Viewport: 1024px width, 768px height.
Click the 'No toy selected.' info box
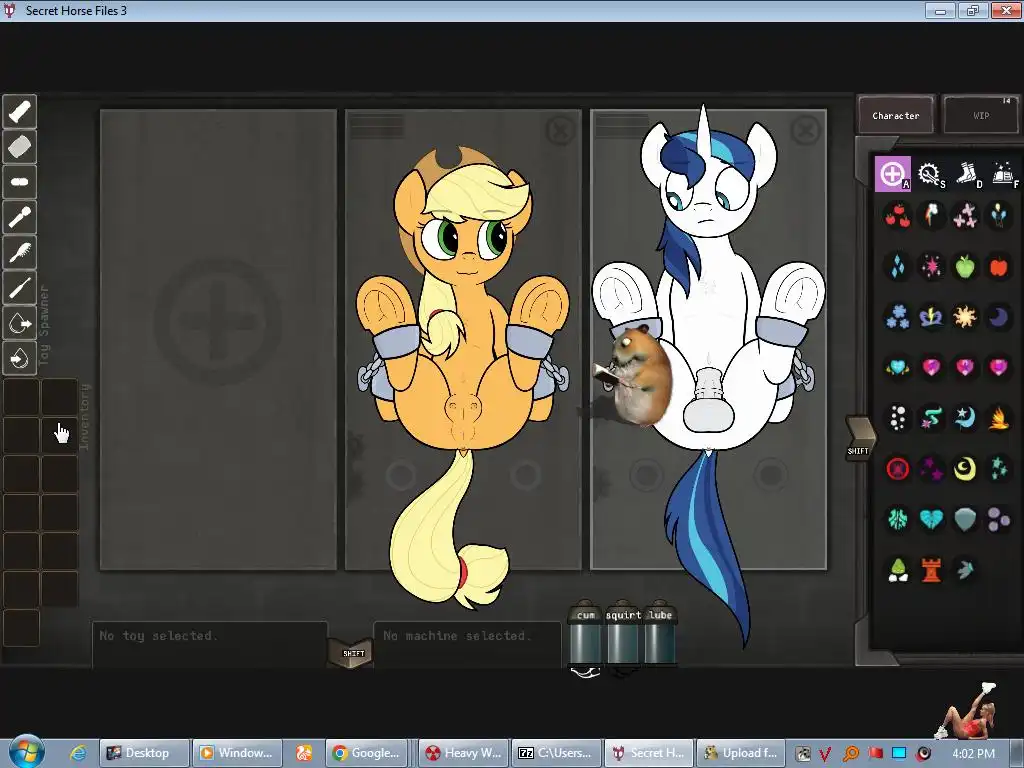(x=209, y=644)
